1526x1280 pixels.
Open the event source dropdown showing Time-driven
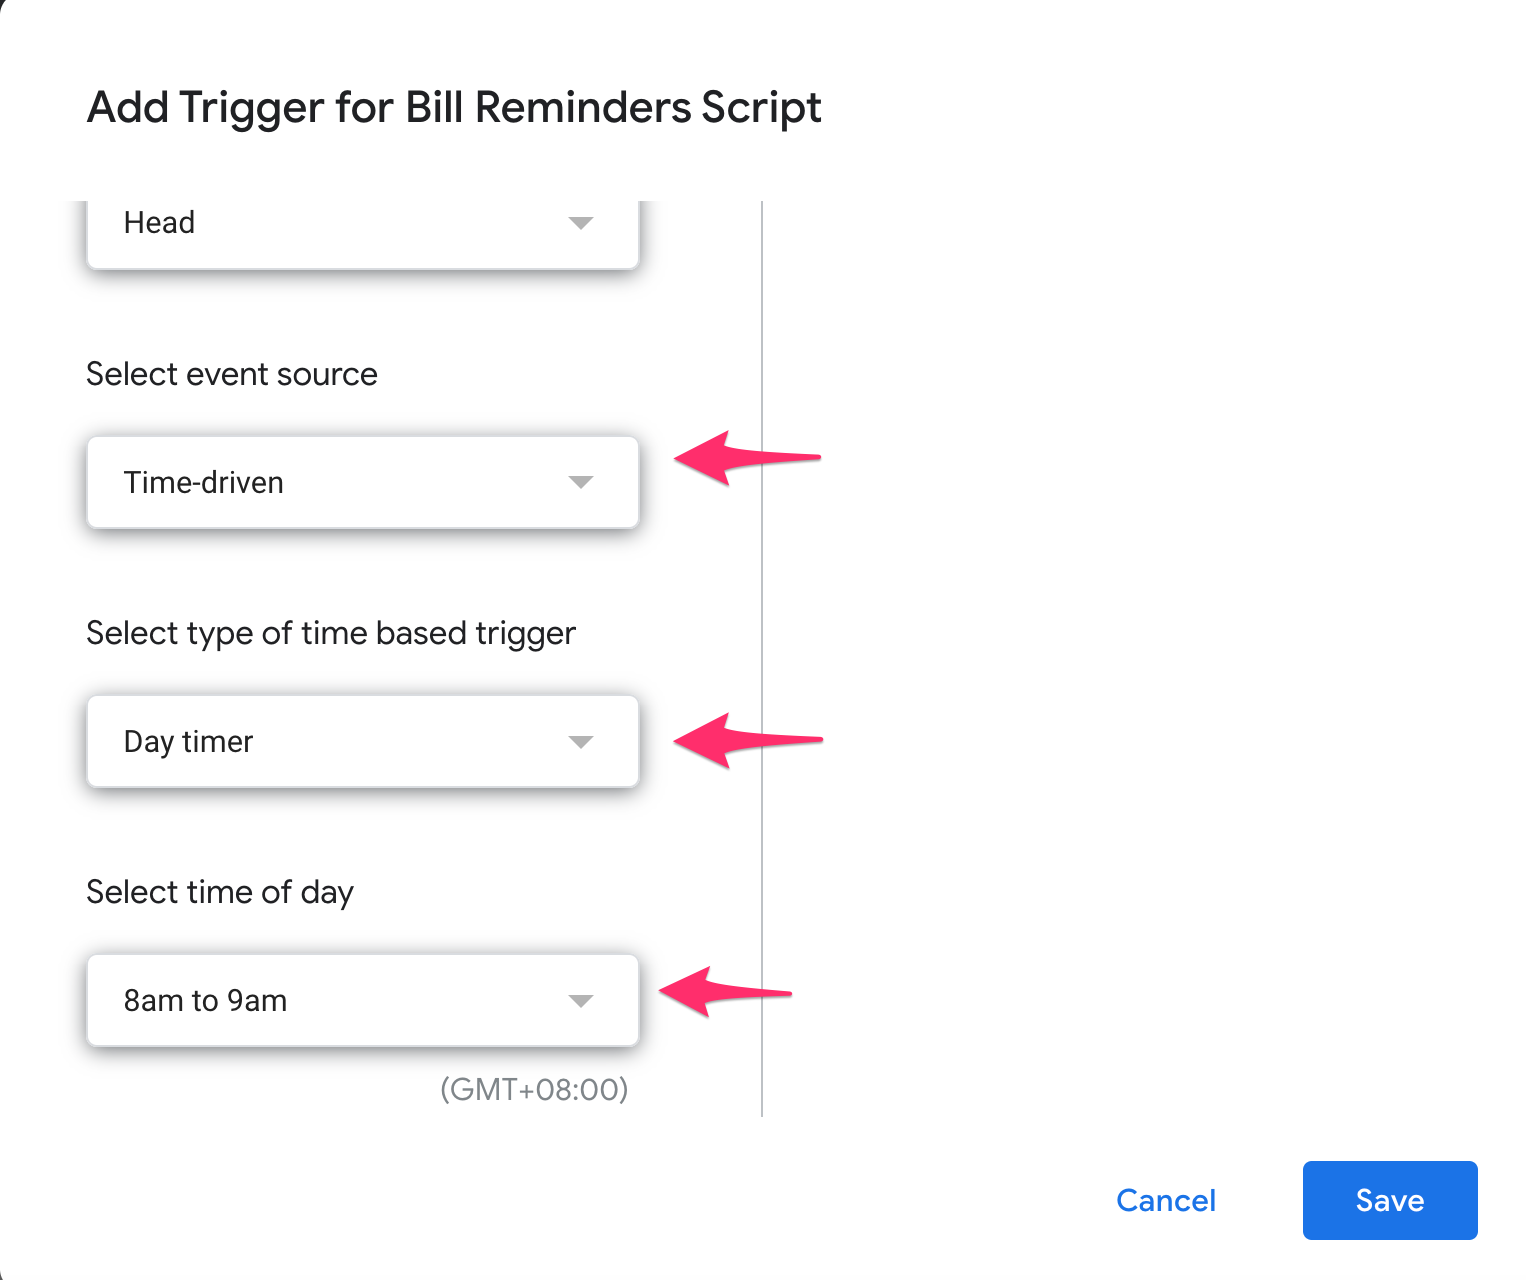(363, 482)
